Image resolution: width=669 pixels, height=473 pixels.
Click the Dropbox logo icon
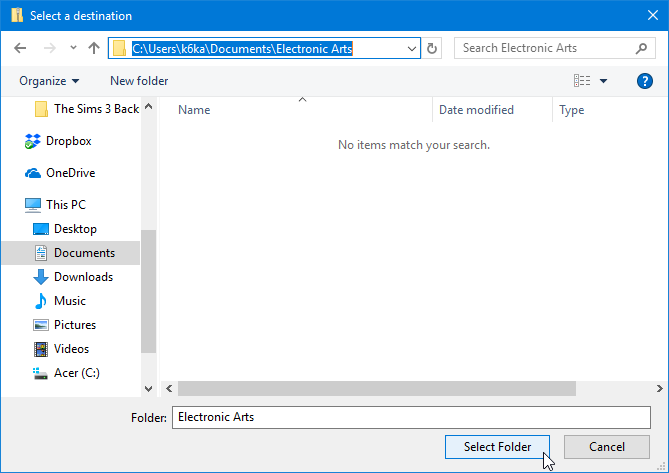click(x=33, y=141)
